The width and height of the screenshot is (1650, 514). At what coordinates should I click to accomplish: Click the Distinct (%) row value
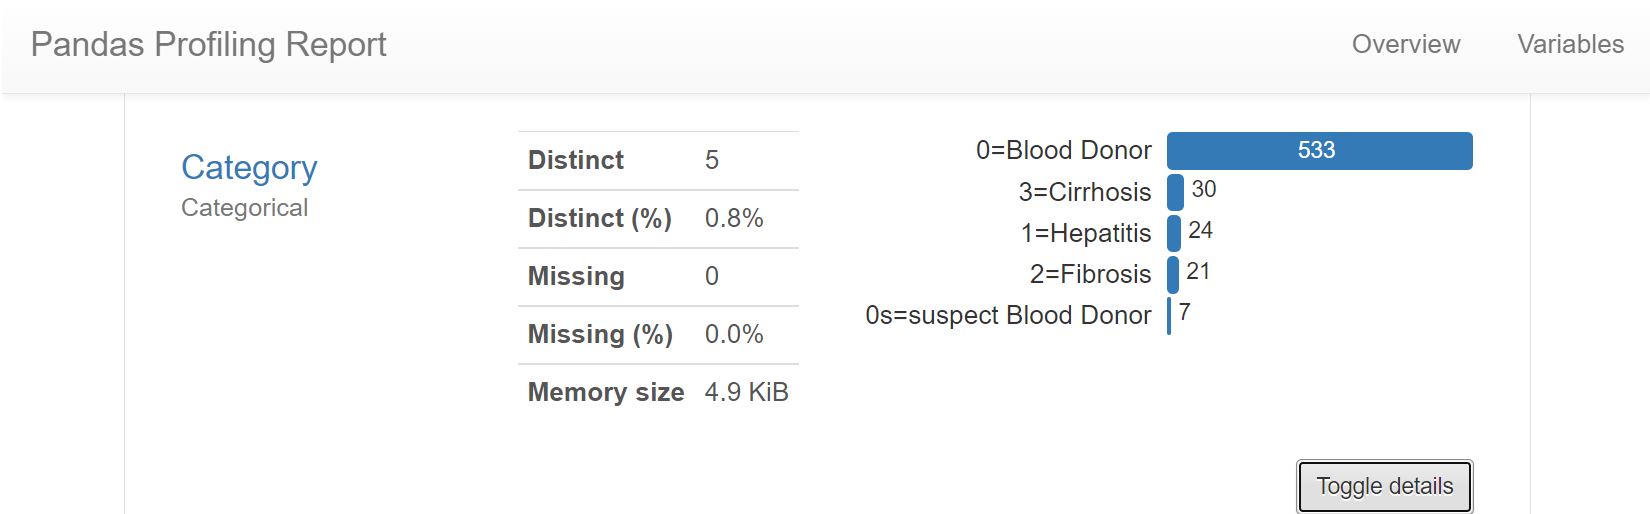tap(734, 218)
